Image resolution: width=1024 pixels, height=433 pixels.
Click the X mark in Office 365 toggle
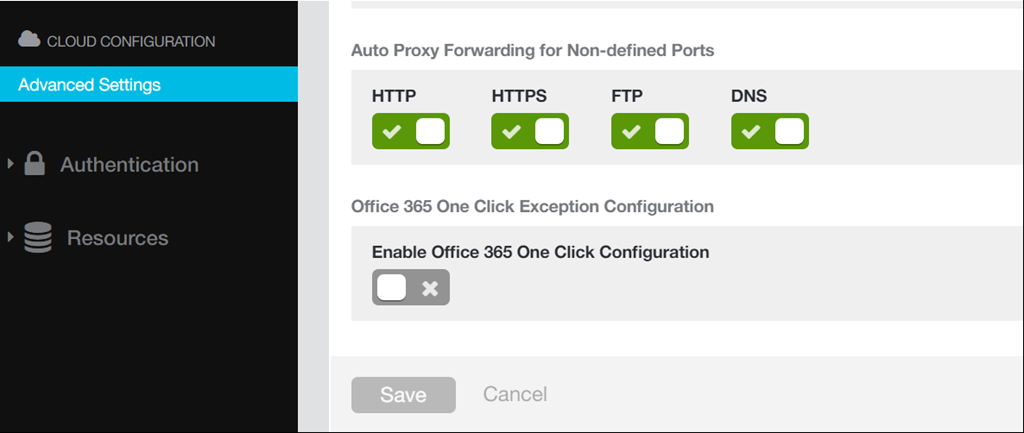[430, 288]
